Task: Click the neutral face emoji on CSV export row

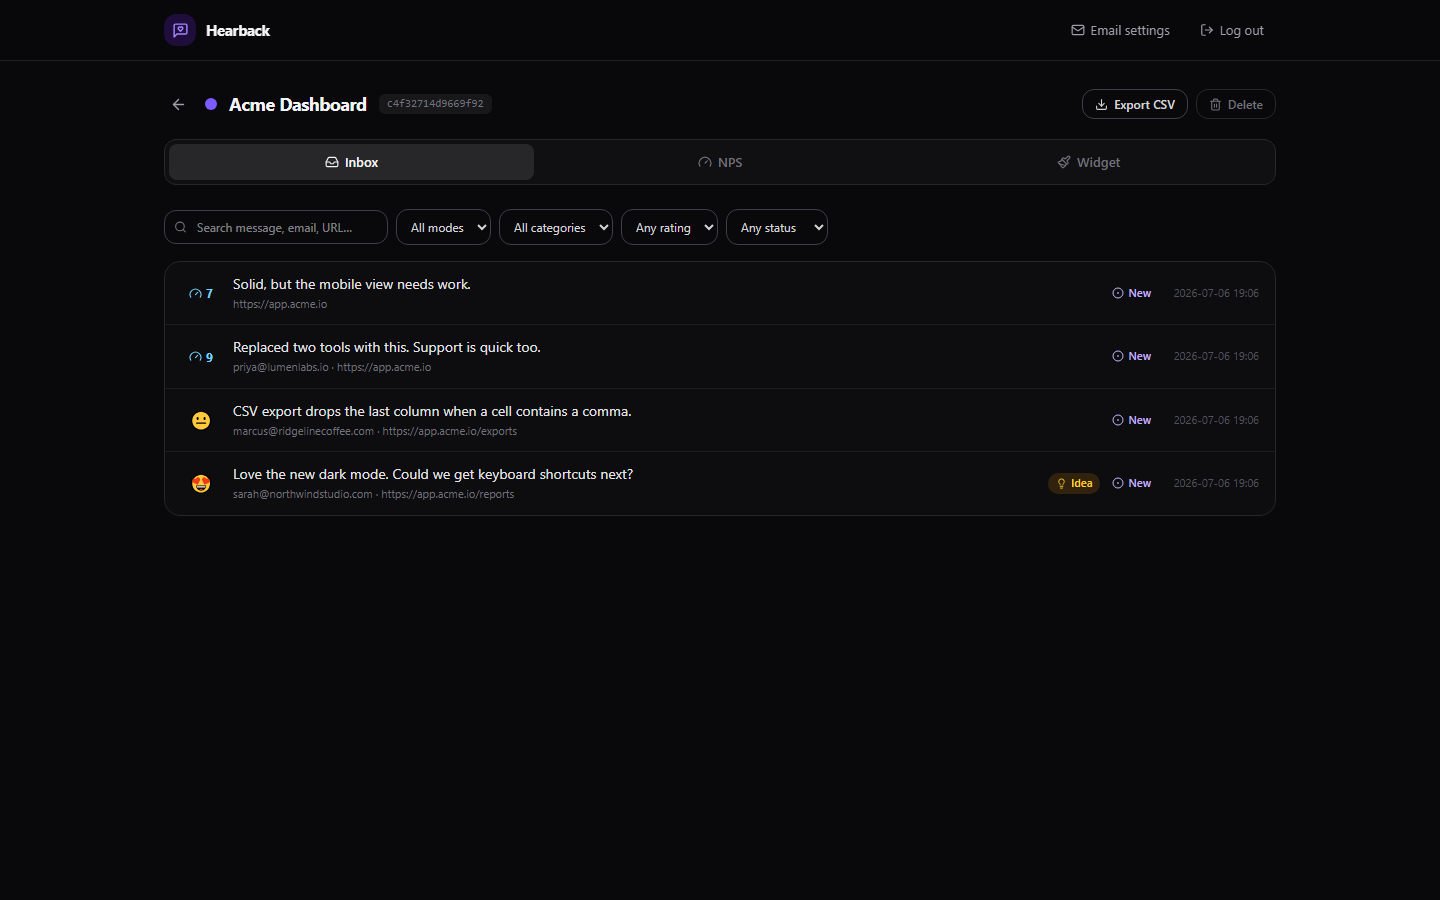Action: click(201, 420)
